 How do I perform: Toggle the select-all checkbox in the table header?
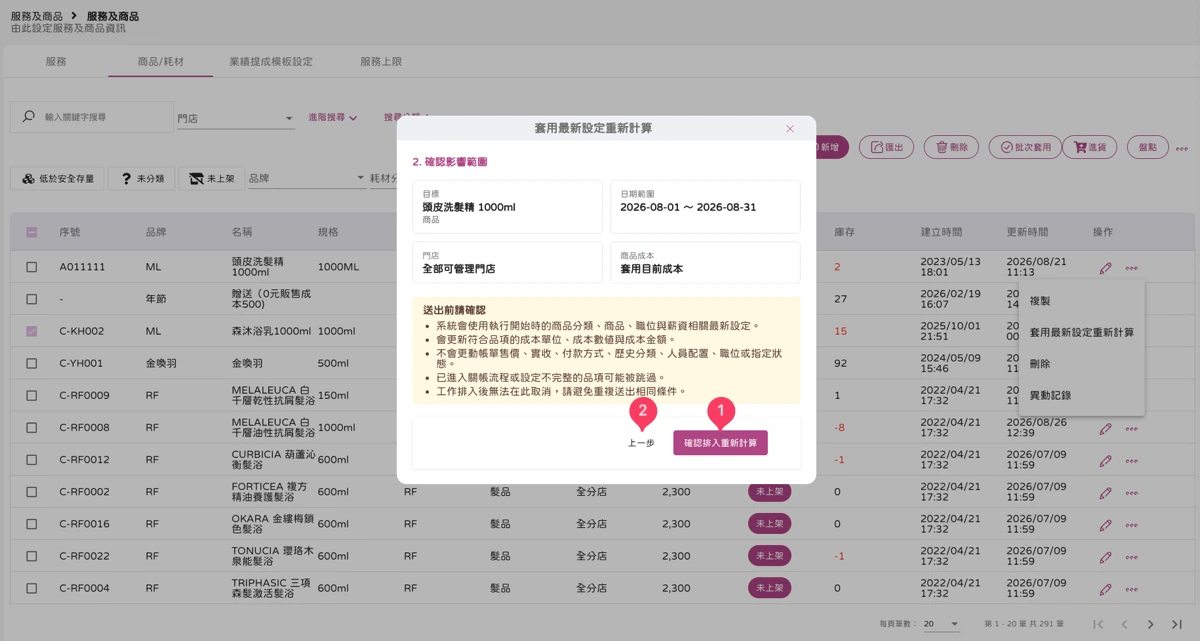pyautogui.click(x=31, y=232)
